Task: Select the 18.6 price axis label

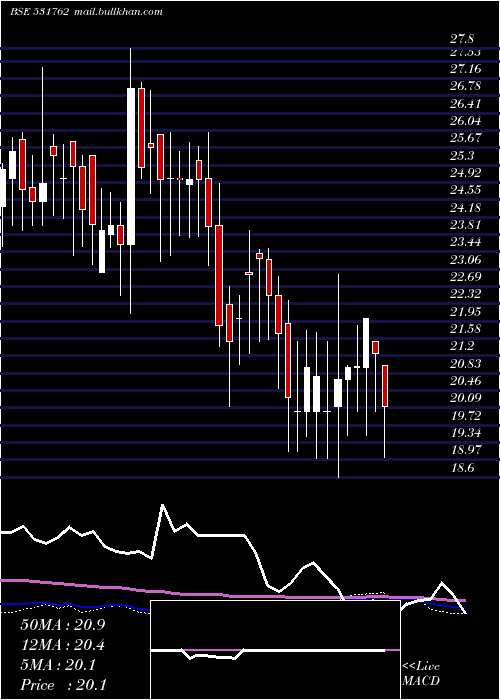Action: [x=462, y=468]
